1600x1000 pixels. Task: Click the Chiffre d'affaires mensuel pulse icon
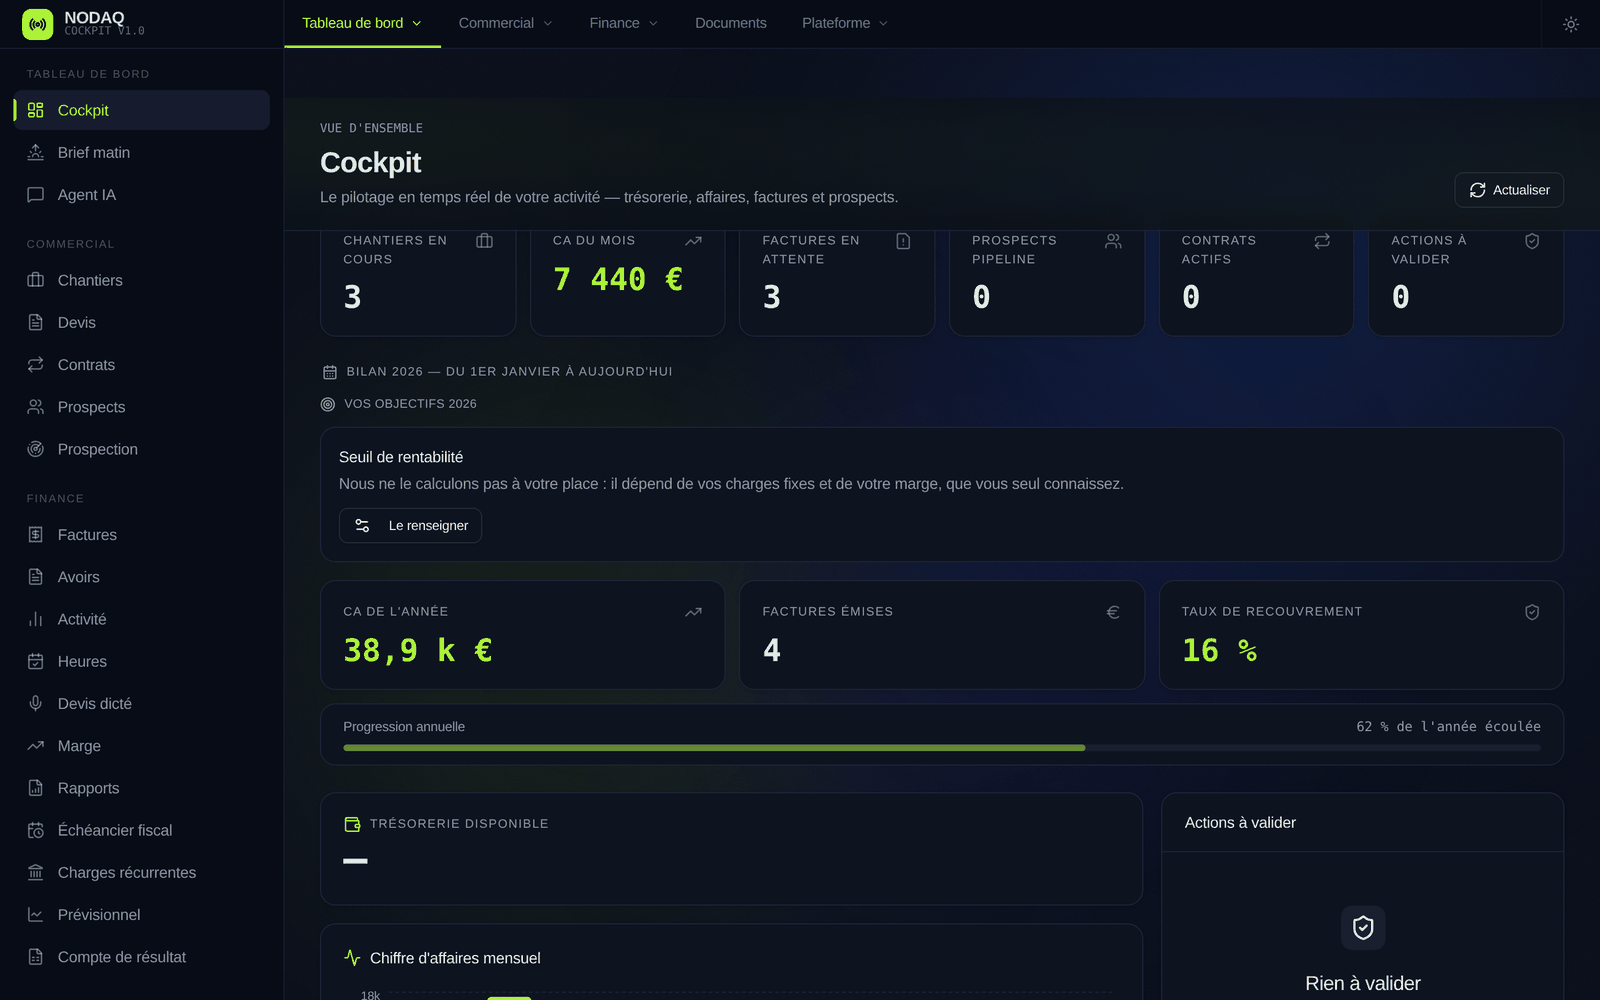[352, 958]
